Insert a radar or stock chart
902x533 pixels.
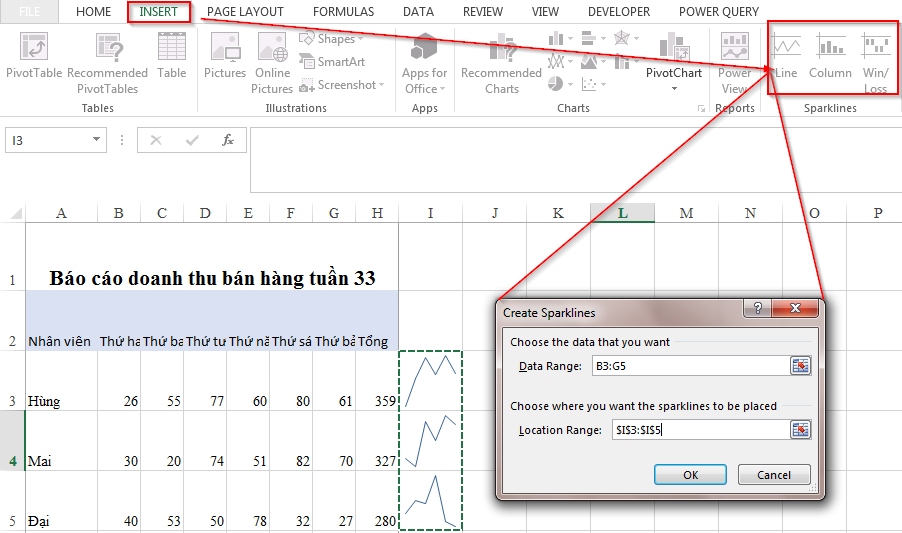[626, 39]
